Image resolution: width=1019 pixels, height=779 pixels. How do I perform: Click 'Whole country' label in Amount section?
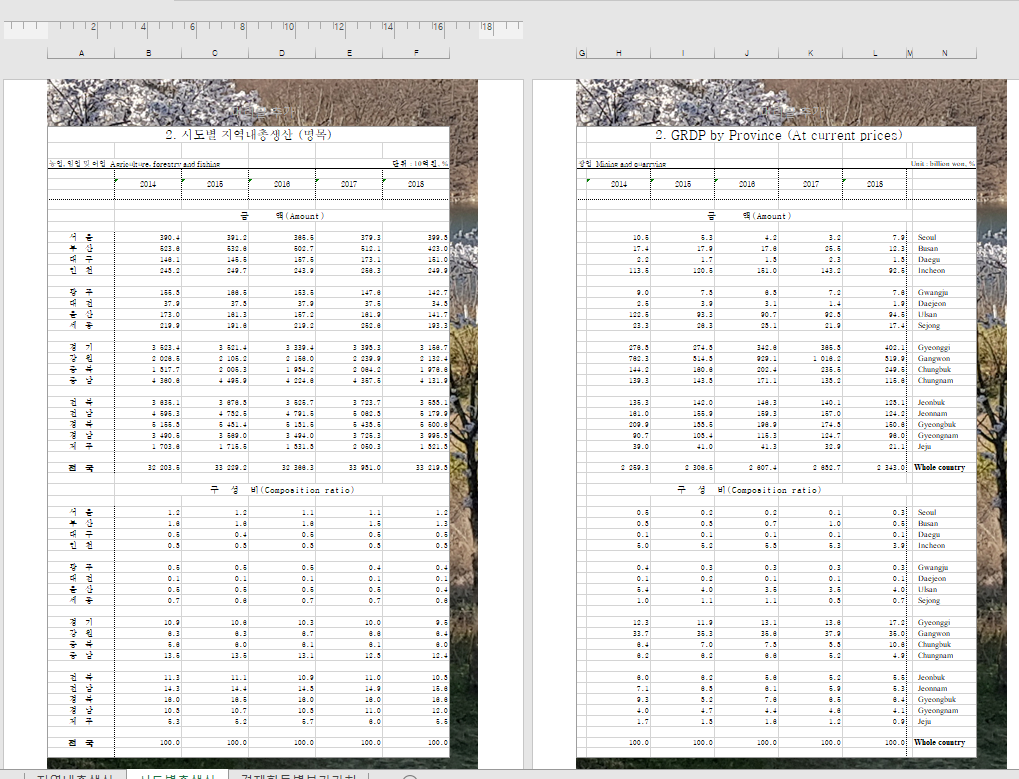[940, 468]
